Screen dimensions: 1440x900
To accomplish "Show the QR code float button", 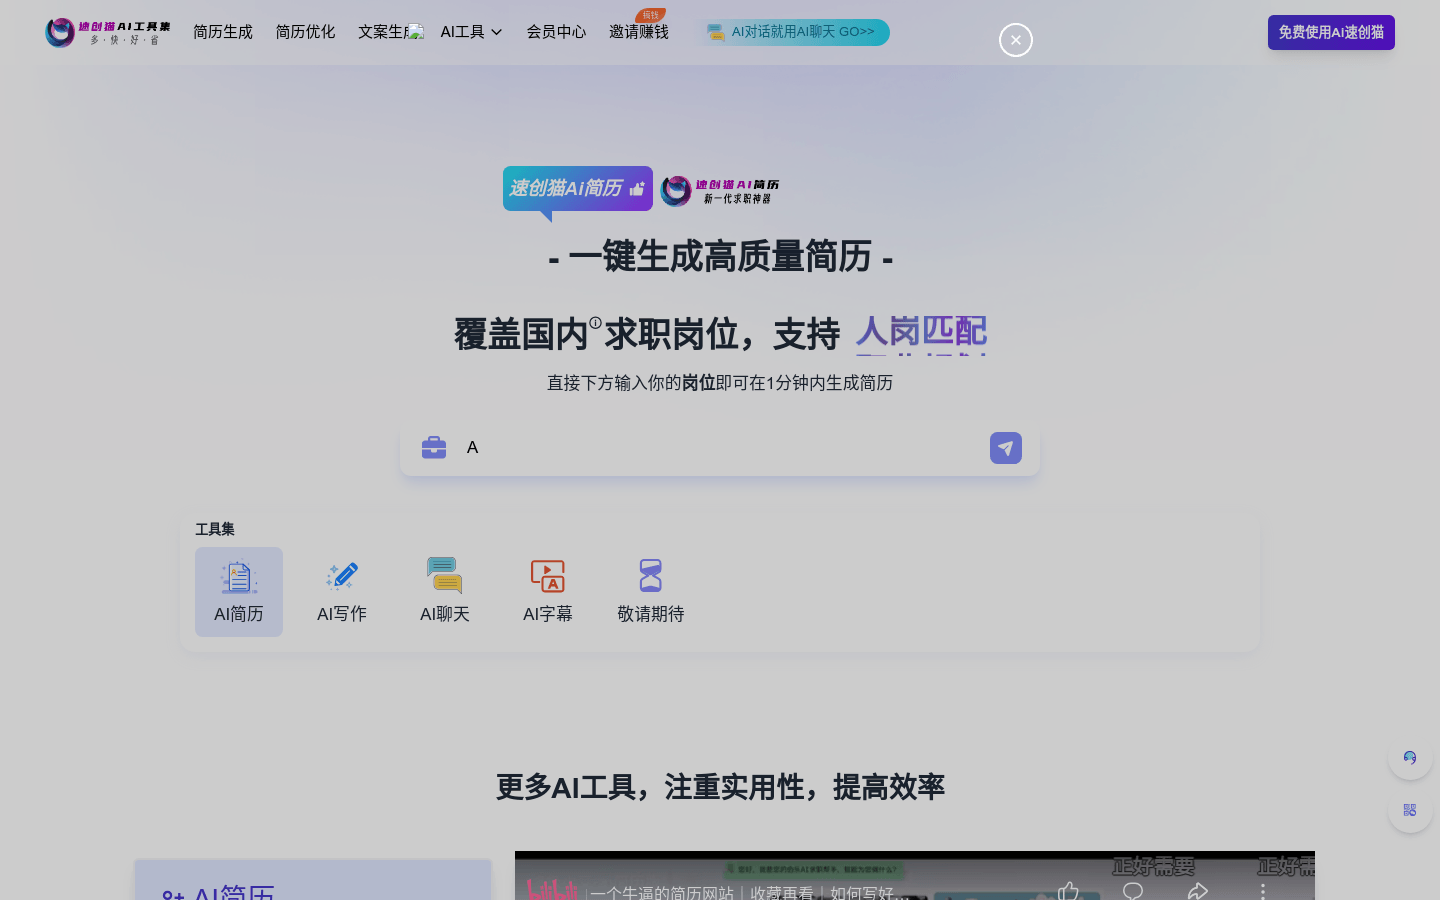I will [1410, 810].
